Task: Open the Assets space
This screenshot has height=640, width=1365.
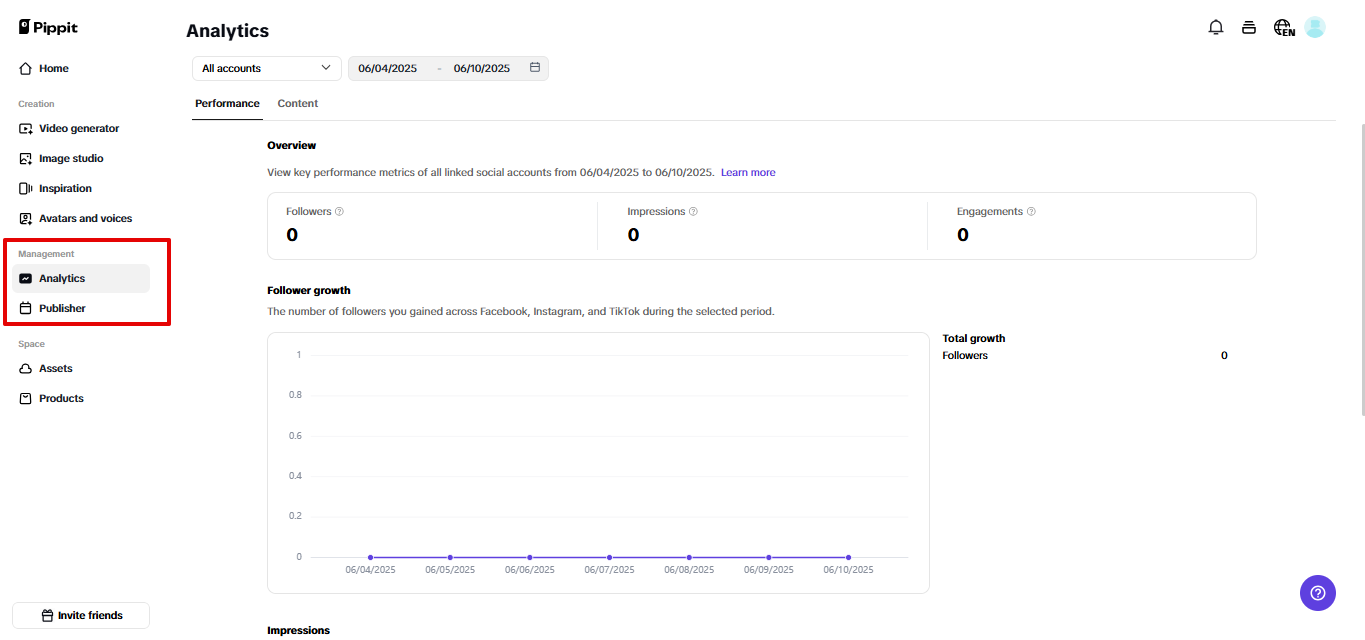Action: pyautogui.click(x=56, y=368)
